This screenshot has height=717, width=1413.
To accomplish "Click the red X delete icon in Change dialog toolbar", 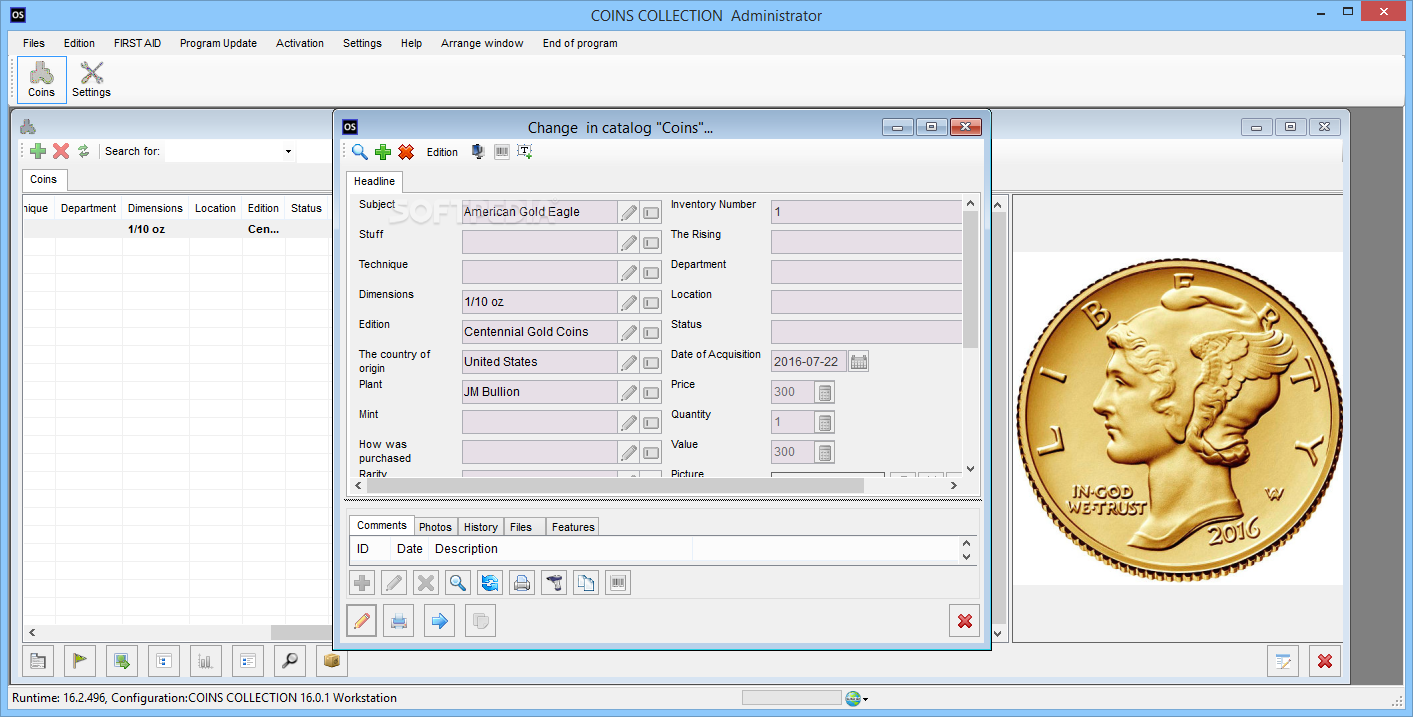I will [406, 152].
